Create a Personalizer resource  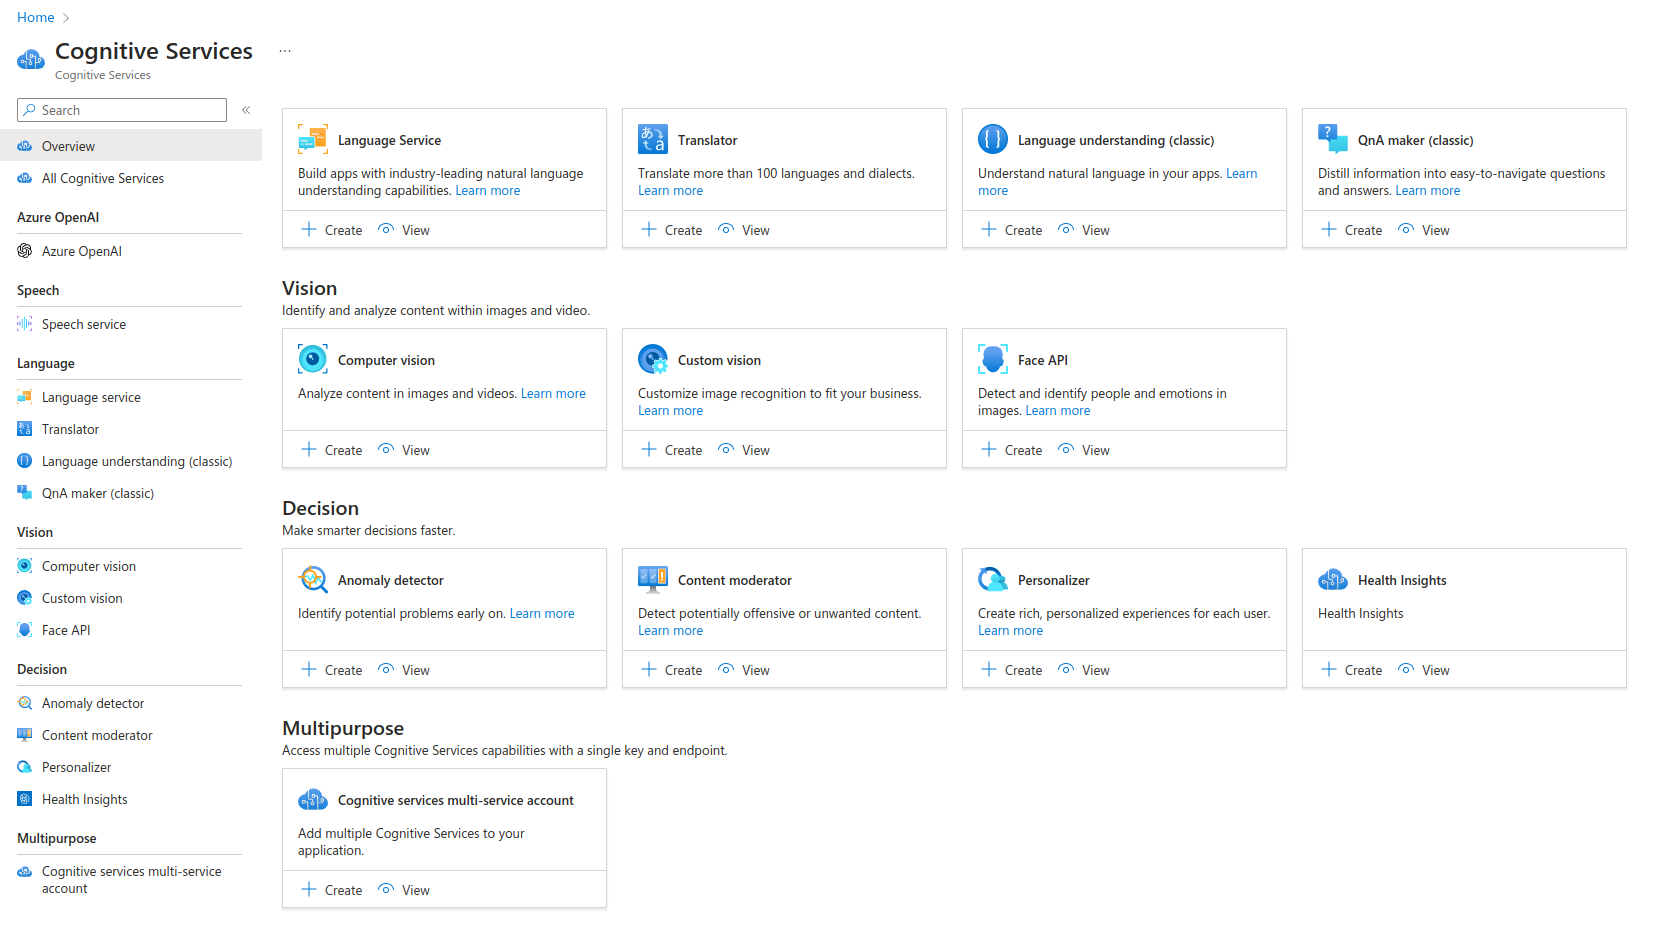tap(1012, 670)
